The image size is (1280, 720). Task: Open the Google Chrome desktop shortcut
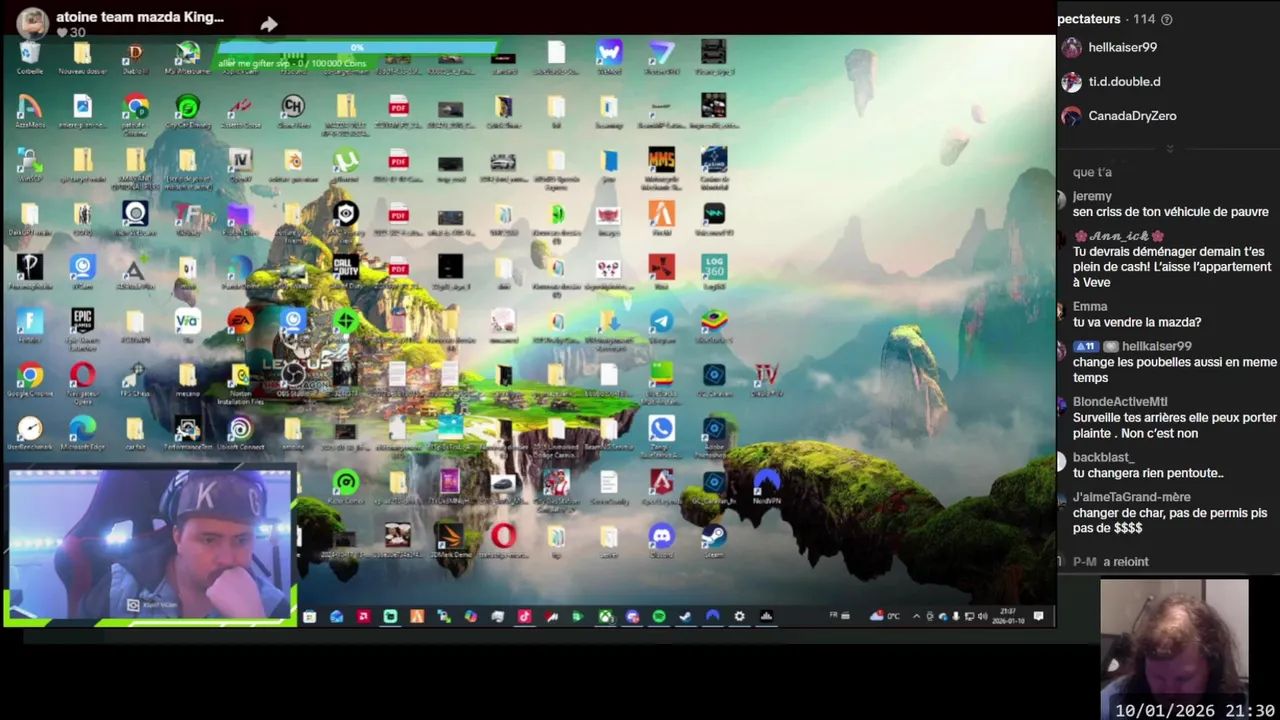coord(30,380)
